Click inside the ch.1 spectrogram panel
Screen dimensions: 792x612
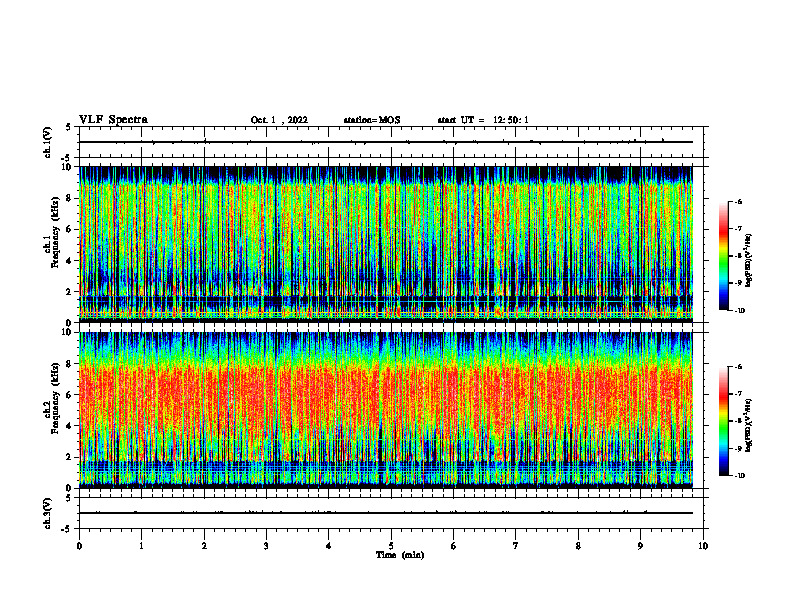[386, 244]
